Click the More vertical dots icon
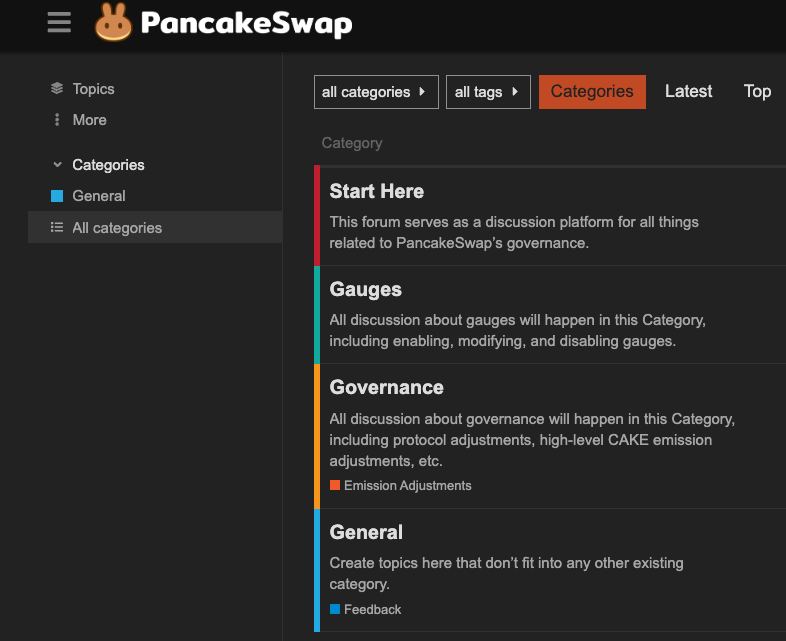The image size is (786, 641). [57, 120]
